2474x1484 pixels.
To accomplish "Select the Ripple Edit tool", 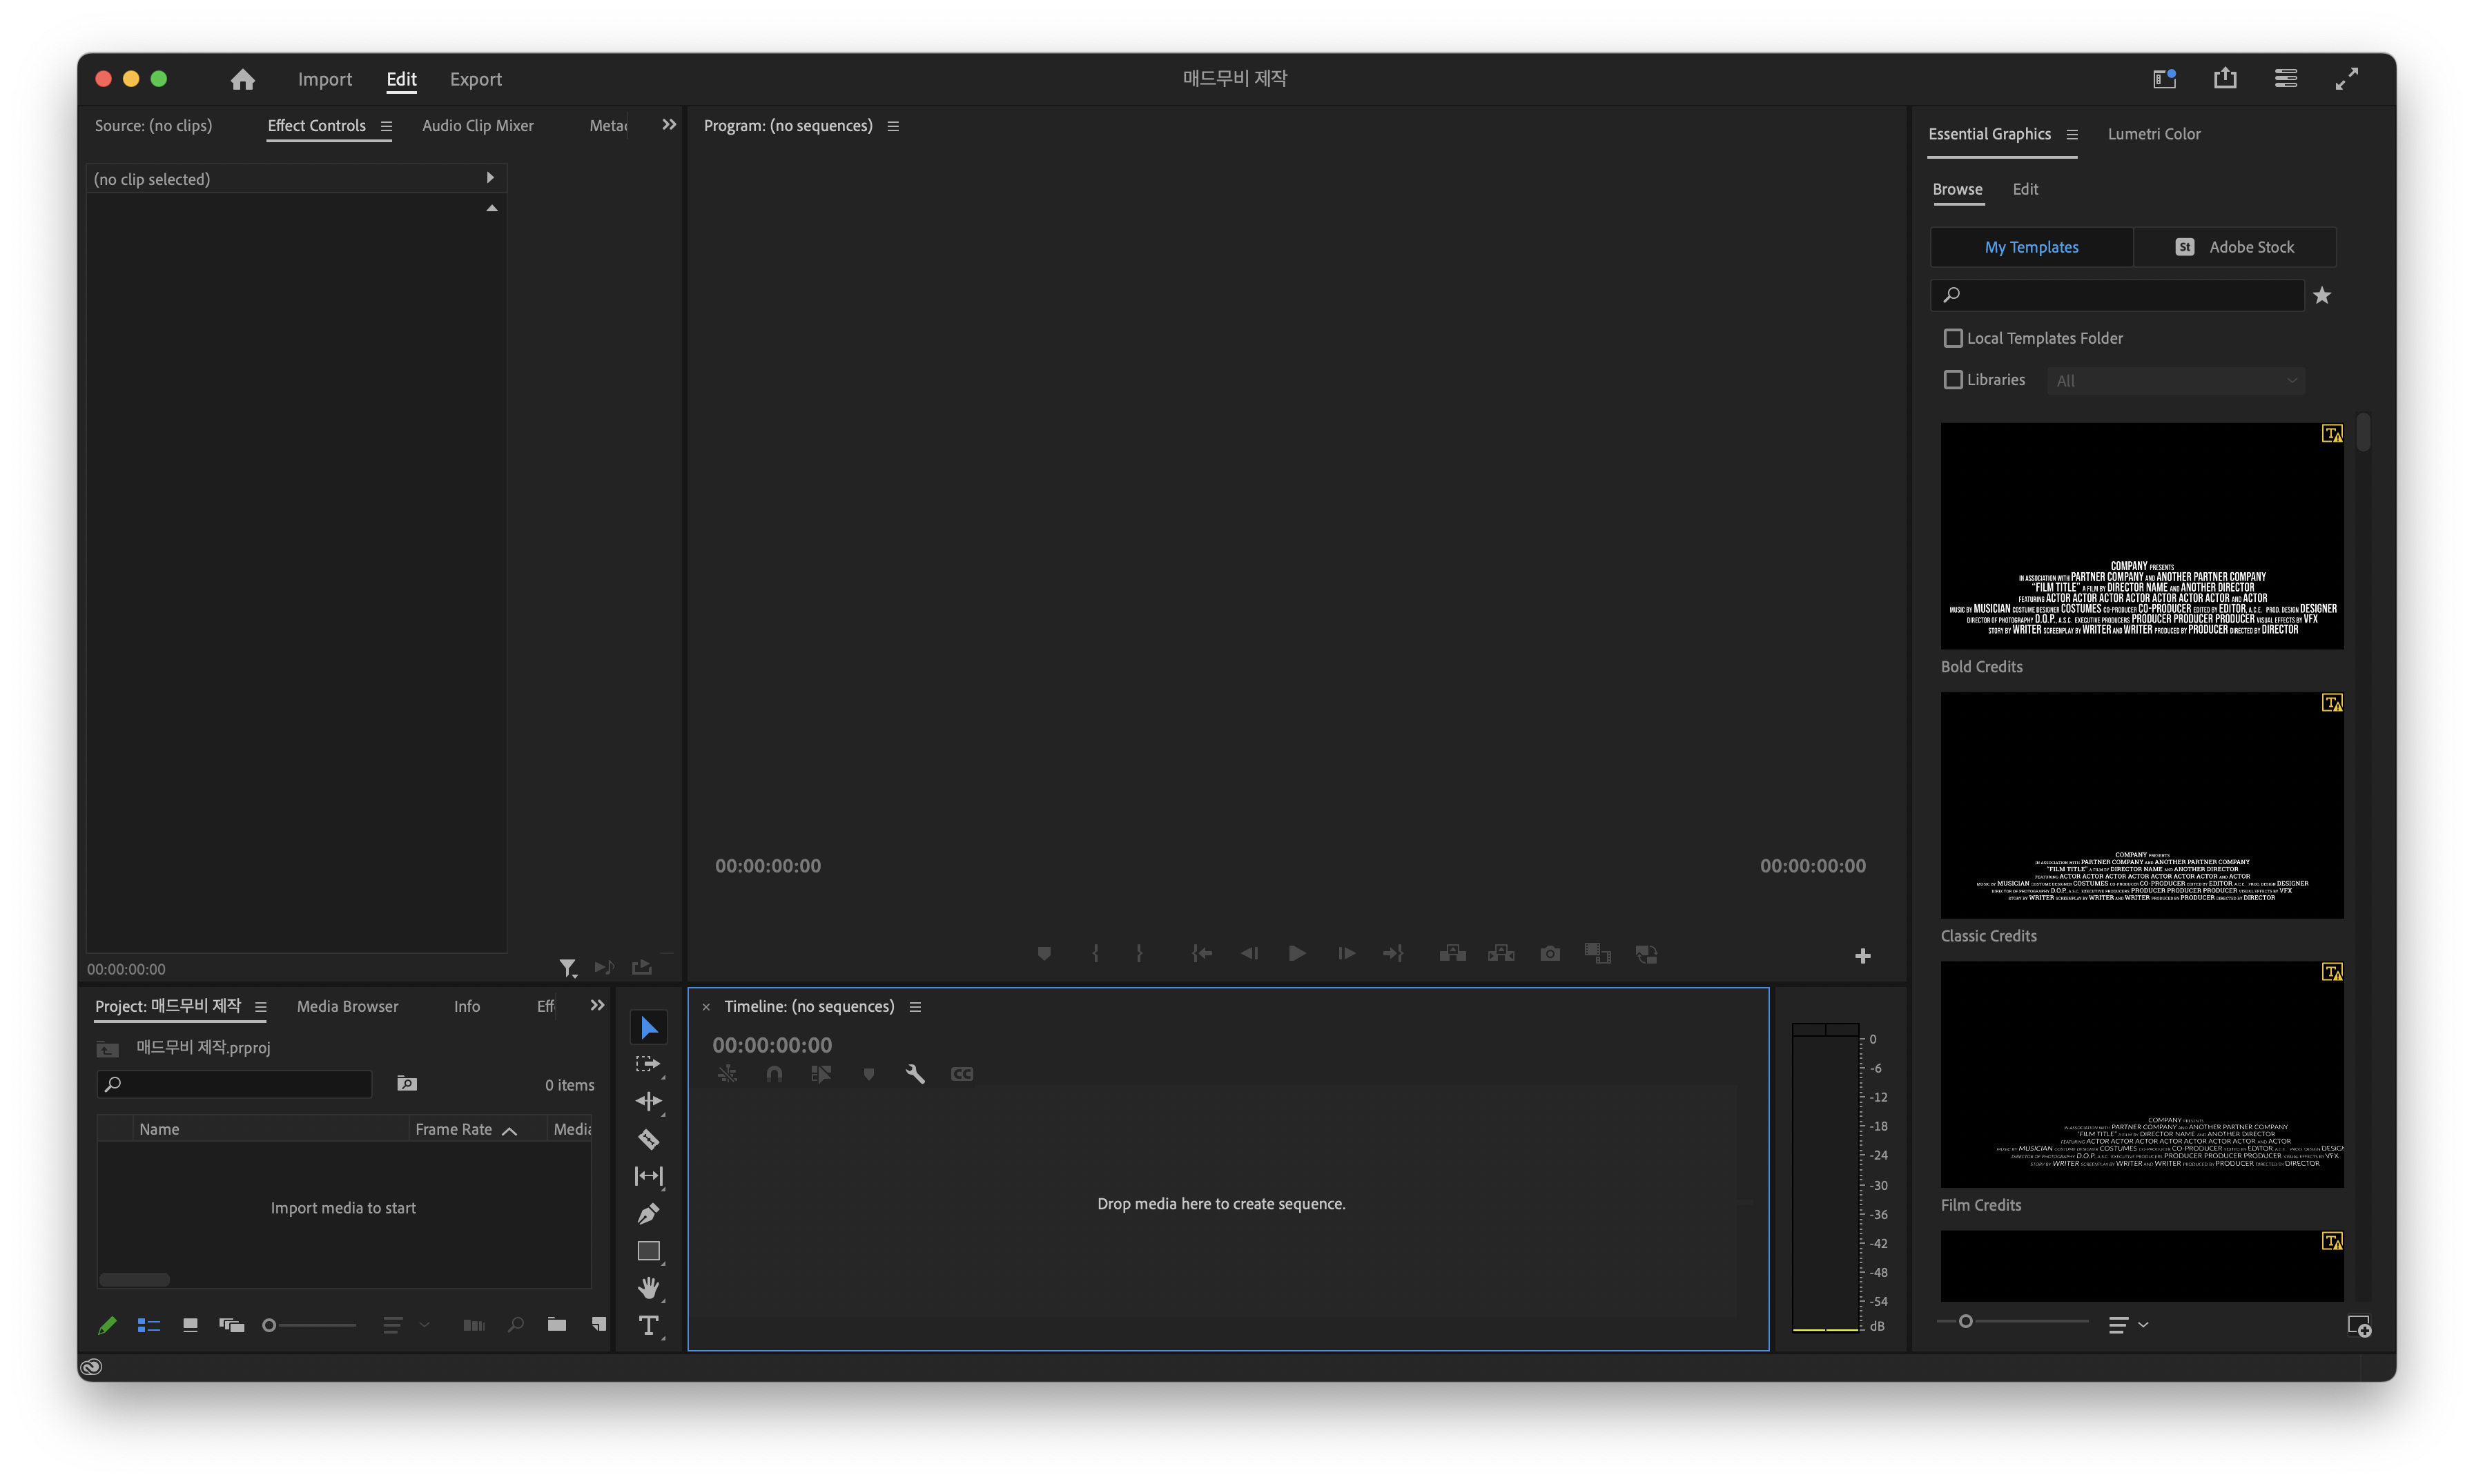I will click(x=648, y=1101).
